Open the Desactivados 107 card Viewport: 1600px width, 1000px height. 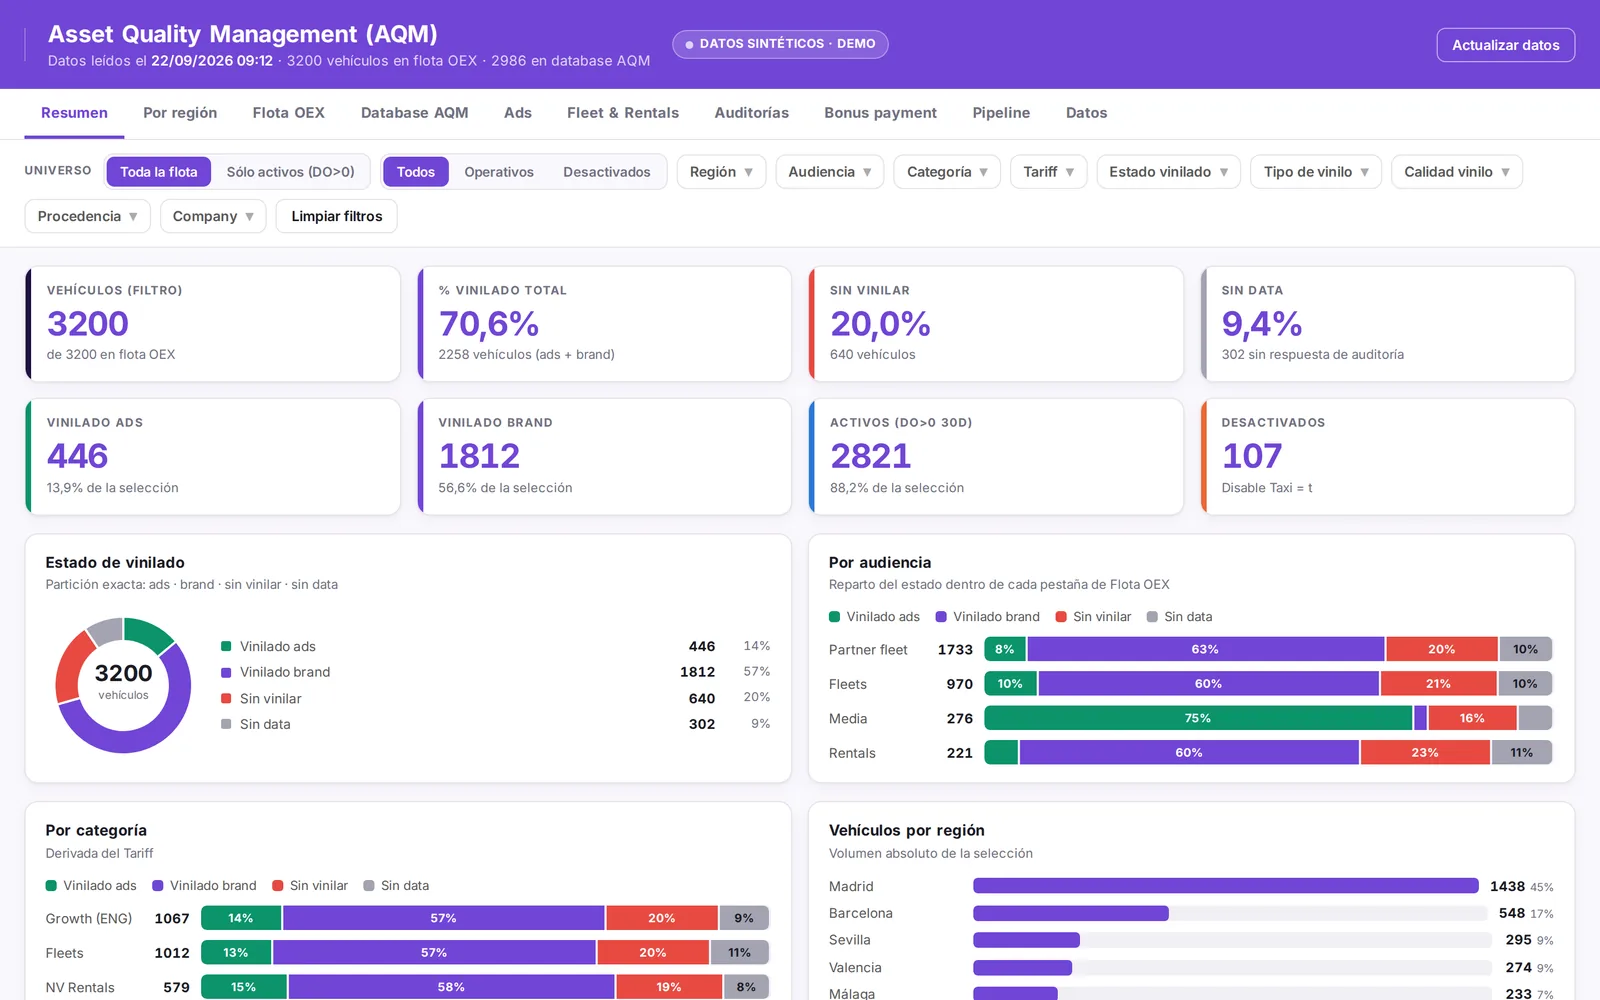[x=1388, y=457]
